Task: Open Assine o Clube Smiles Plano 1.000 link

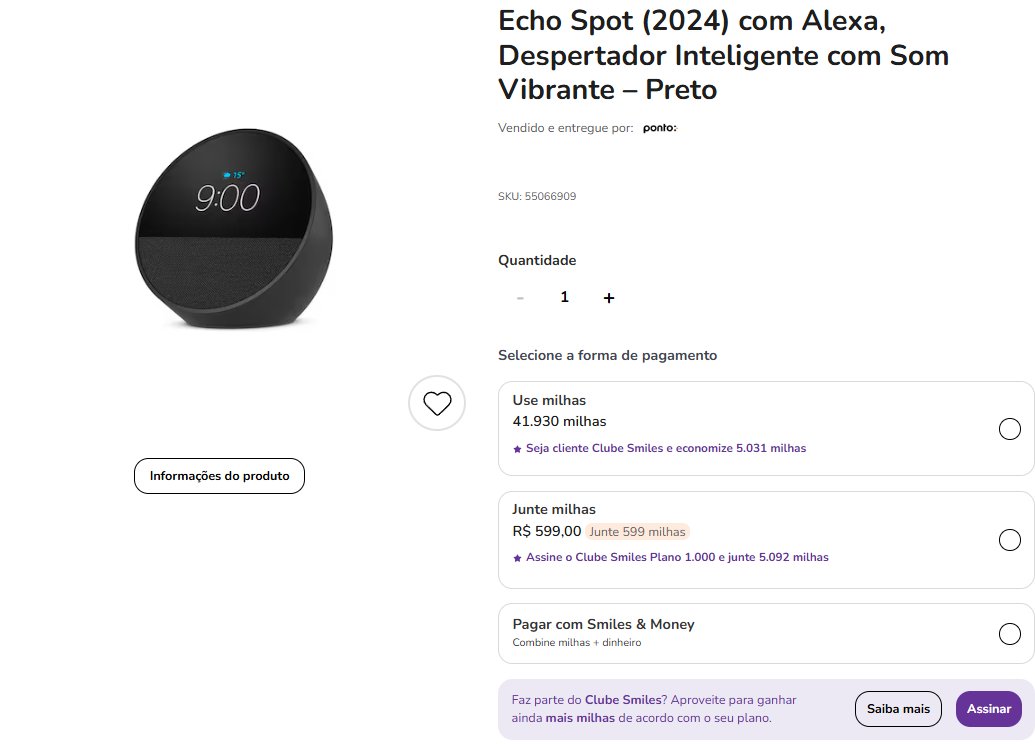Action: [x=677, y=557]
